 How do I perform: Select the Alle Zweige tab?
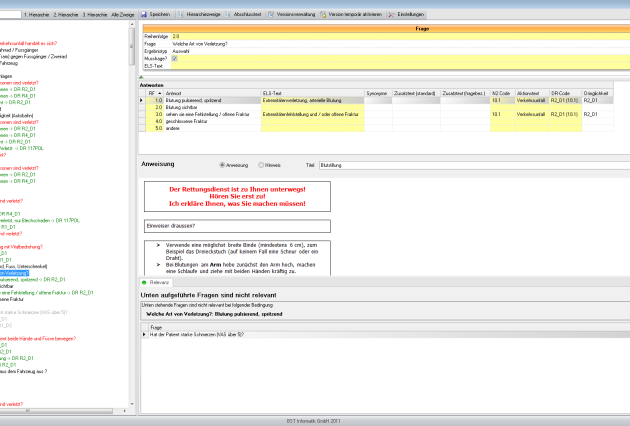[x=123, y=14]
